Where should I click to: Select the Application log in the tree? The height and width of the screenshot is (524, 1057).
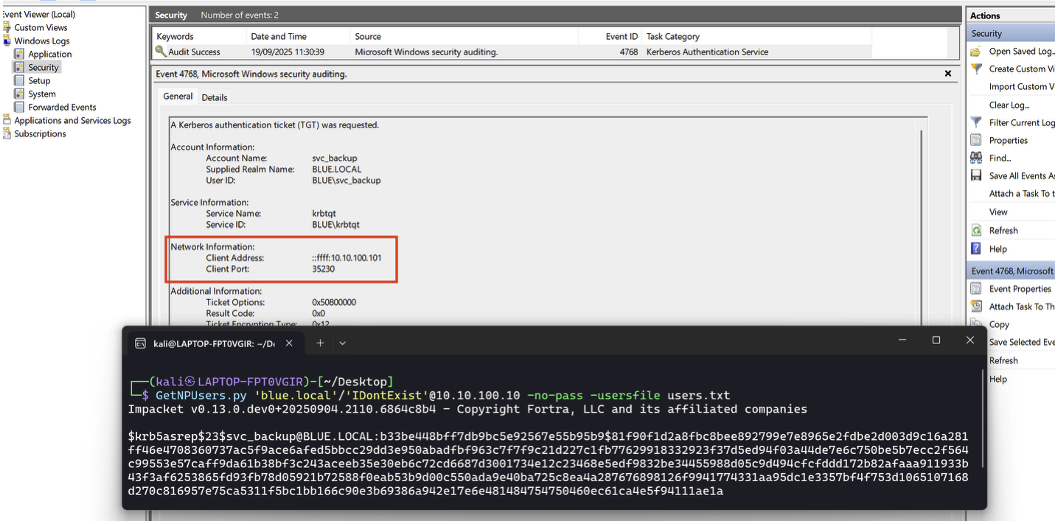[49, 54]
